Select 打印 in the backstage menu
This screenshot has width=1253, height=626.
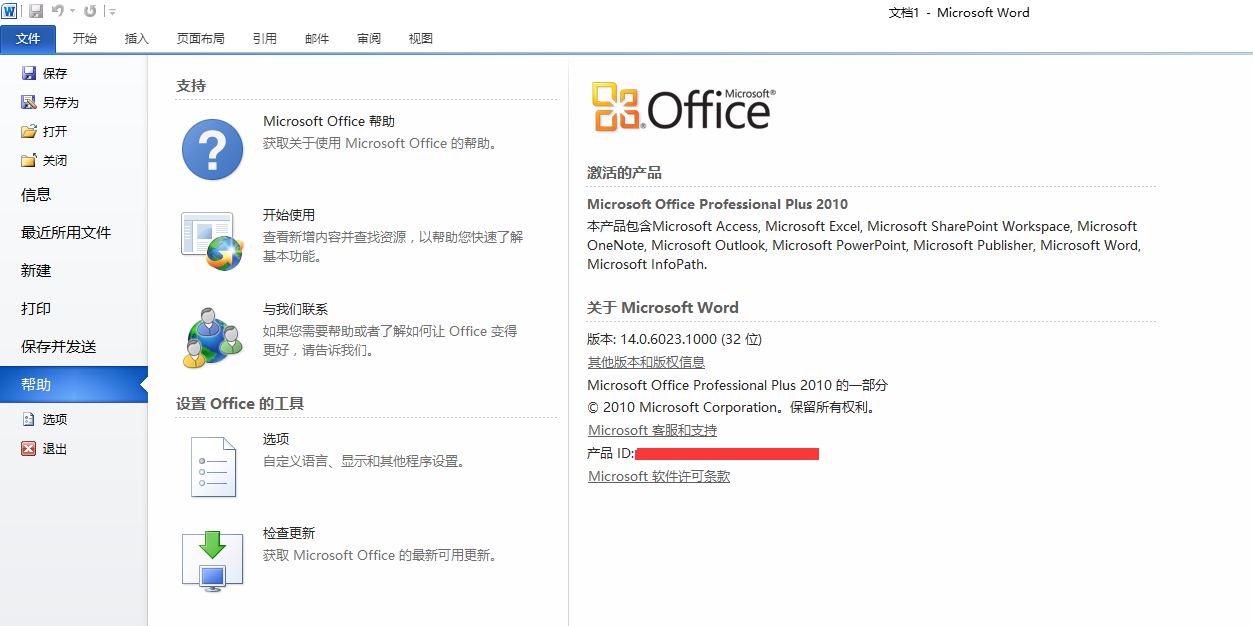pos(36,309)
